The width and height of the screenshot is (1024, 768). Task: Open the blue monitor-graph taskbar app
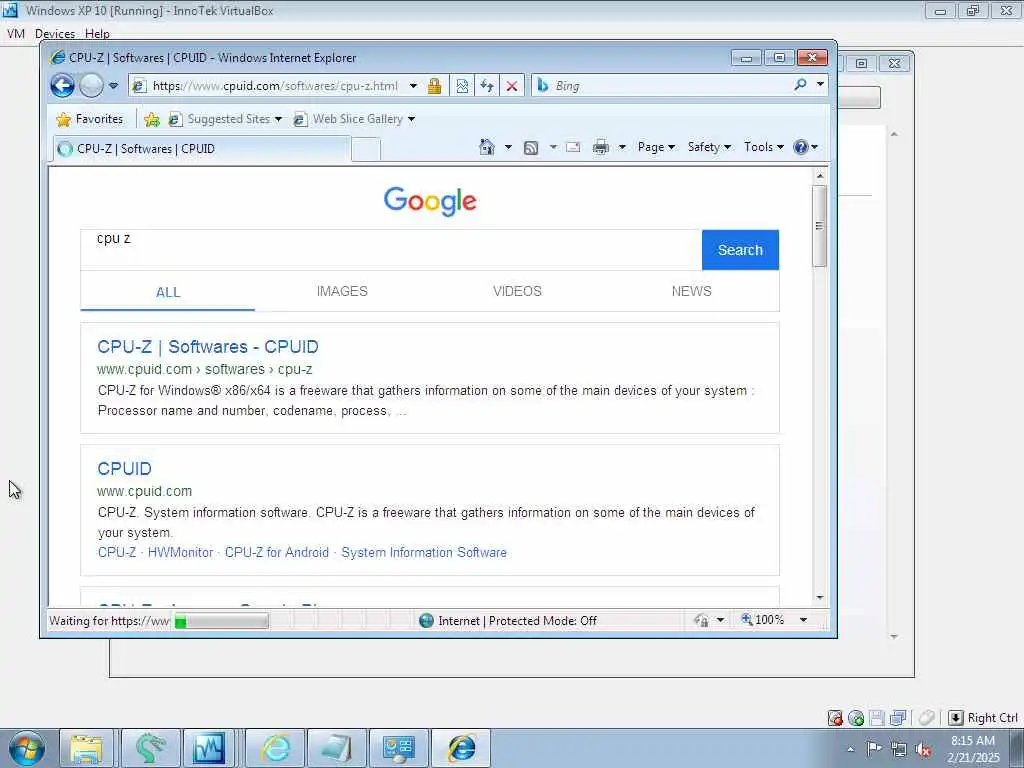point(208,748)
